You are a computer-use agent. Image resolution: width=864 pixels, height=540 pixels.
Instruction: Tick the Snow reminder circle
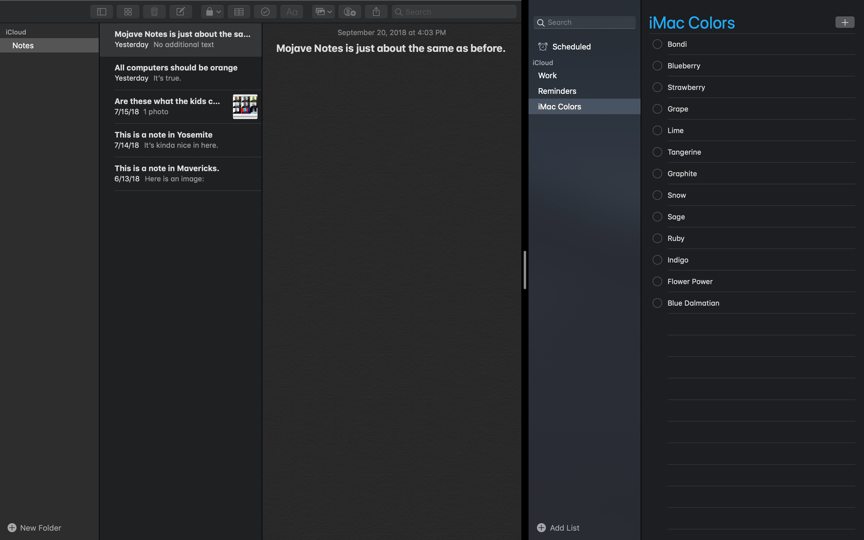click(x=657, y=195)
